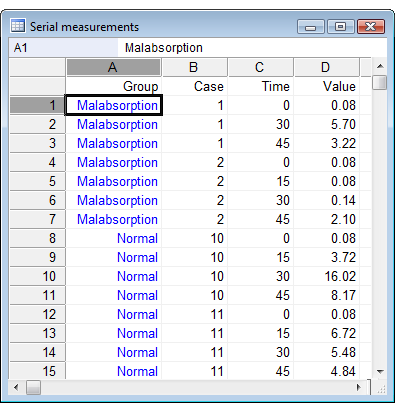Image resolution: width=395 pixels, height=403 pixels.
Task: Click the horizontal scrollbar thumb
Action: tap(33, 387)
